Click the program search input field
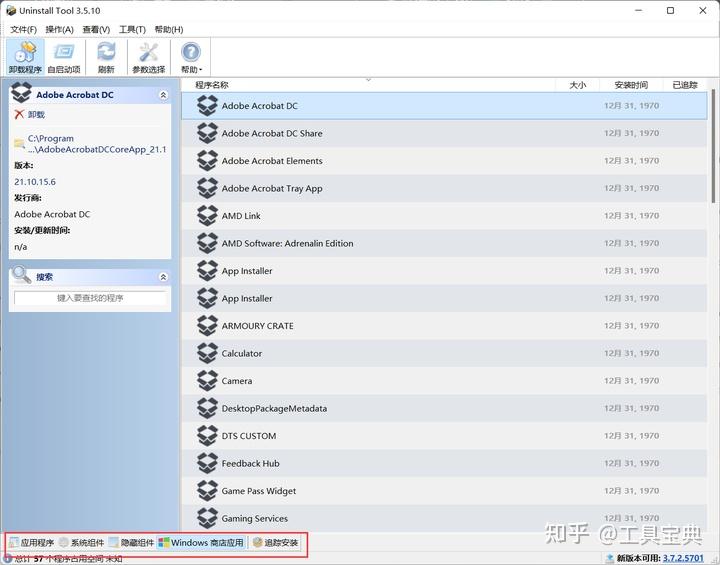The width and height of the screenshot is (720, 565). pos(90,298)
